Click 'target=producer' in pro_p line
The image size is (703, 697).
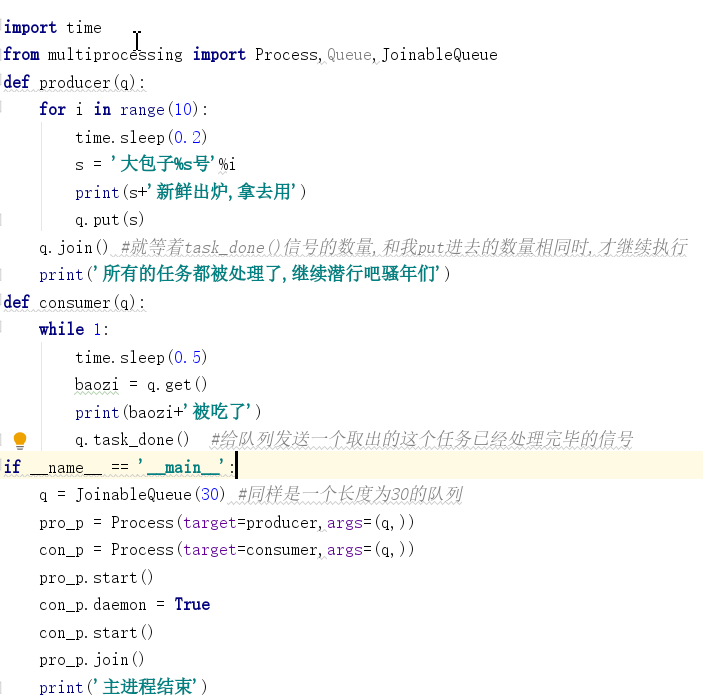click(x=250, y=522)
